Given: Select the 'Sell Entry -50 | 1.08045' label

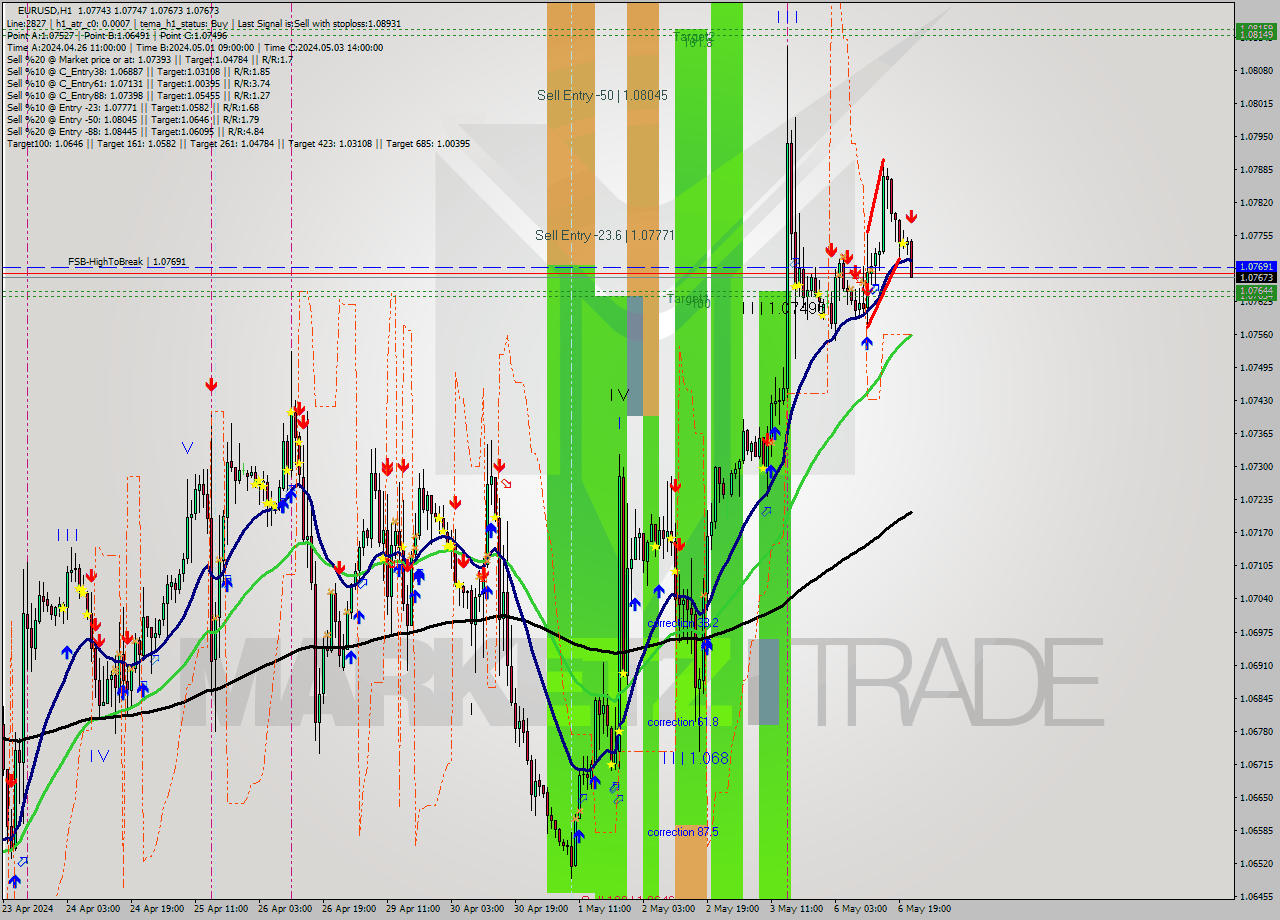Looking at the screenshot, I should point(602,95).
